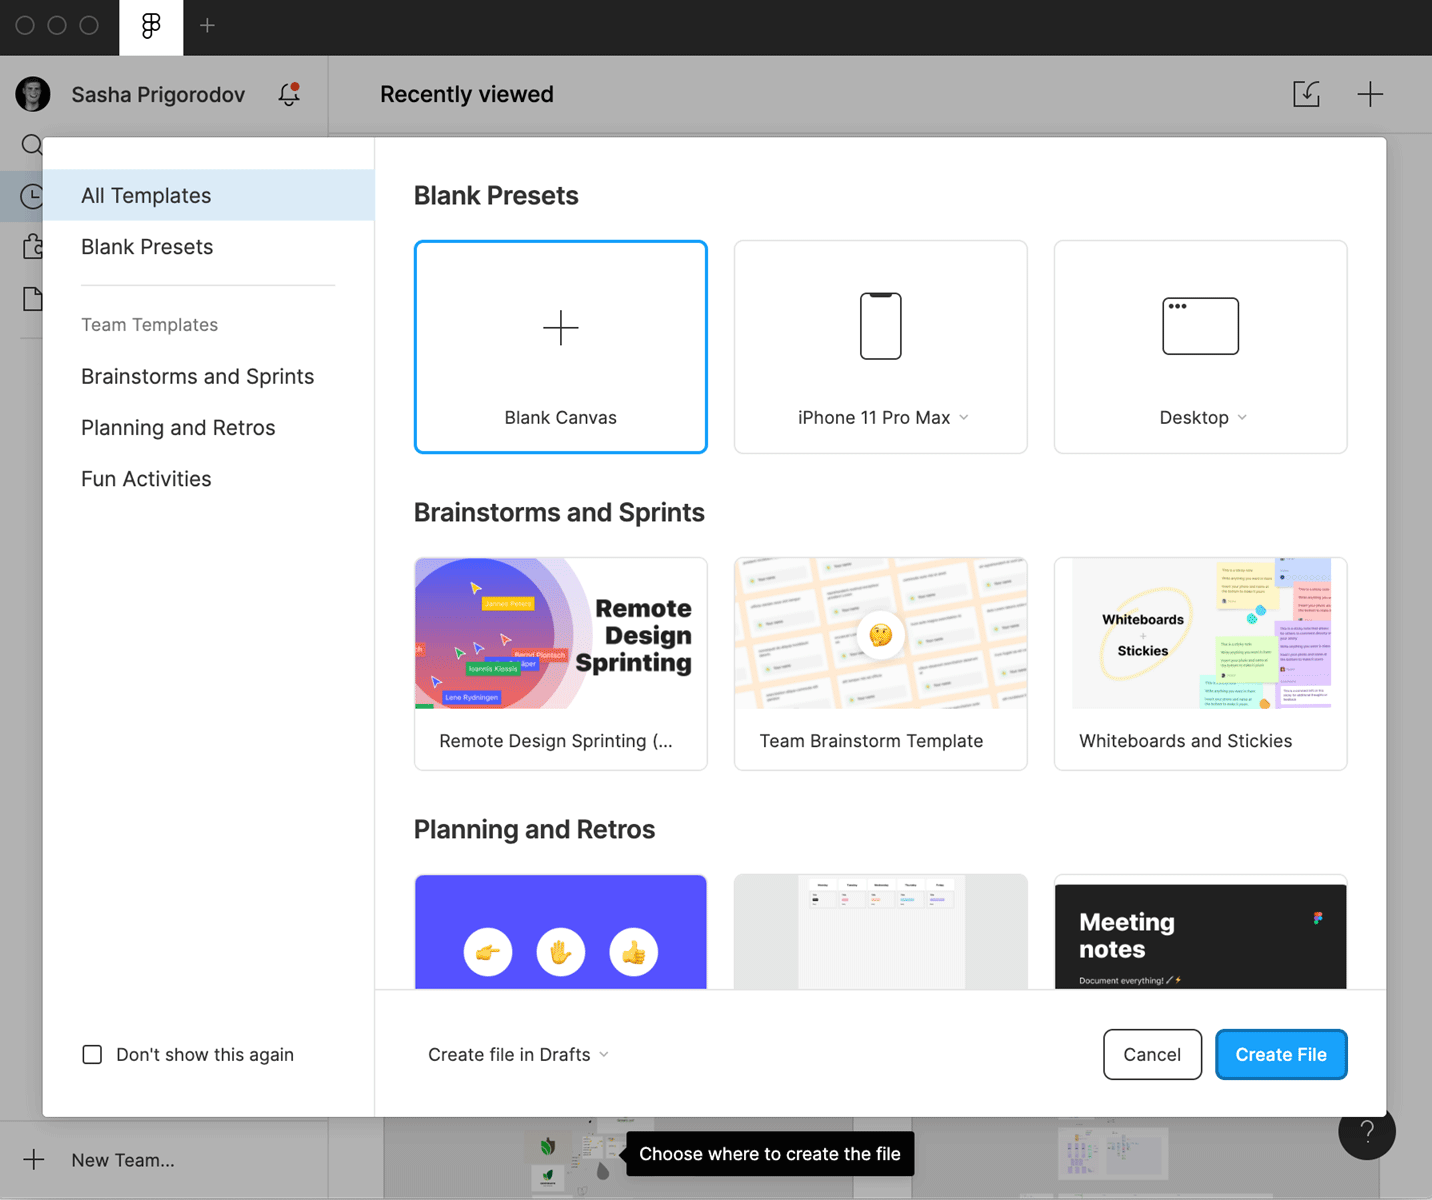This screenshot has height=1200, width=1432.
Task: Select the weekly calendar template thumbnail
Action: (881, 932)
